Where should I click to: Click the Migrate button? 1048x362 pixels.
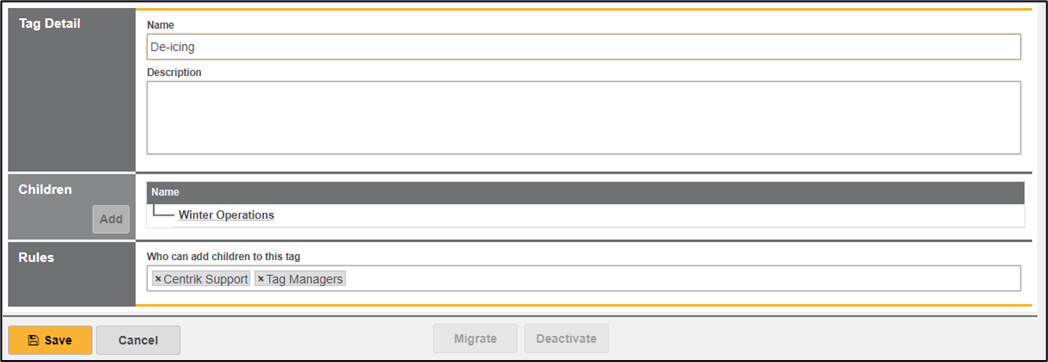[x=475, y=339]
